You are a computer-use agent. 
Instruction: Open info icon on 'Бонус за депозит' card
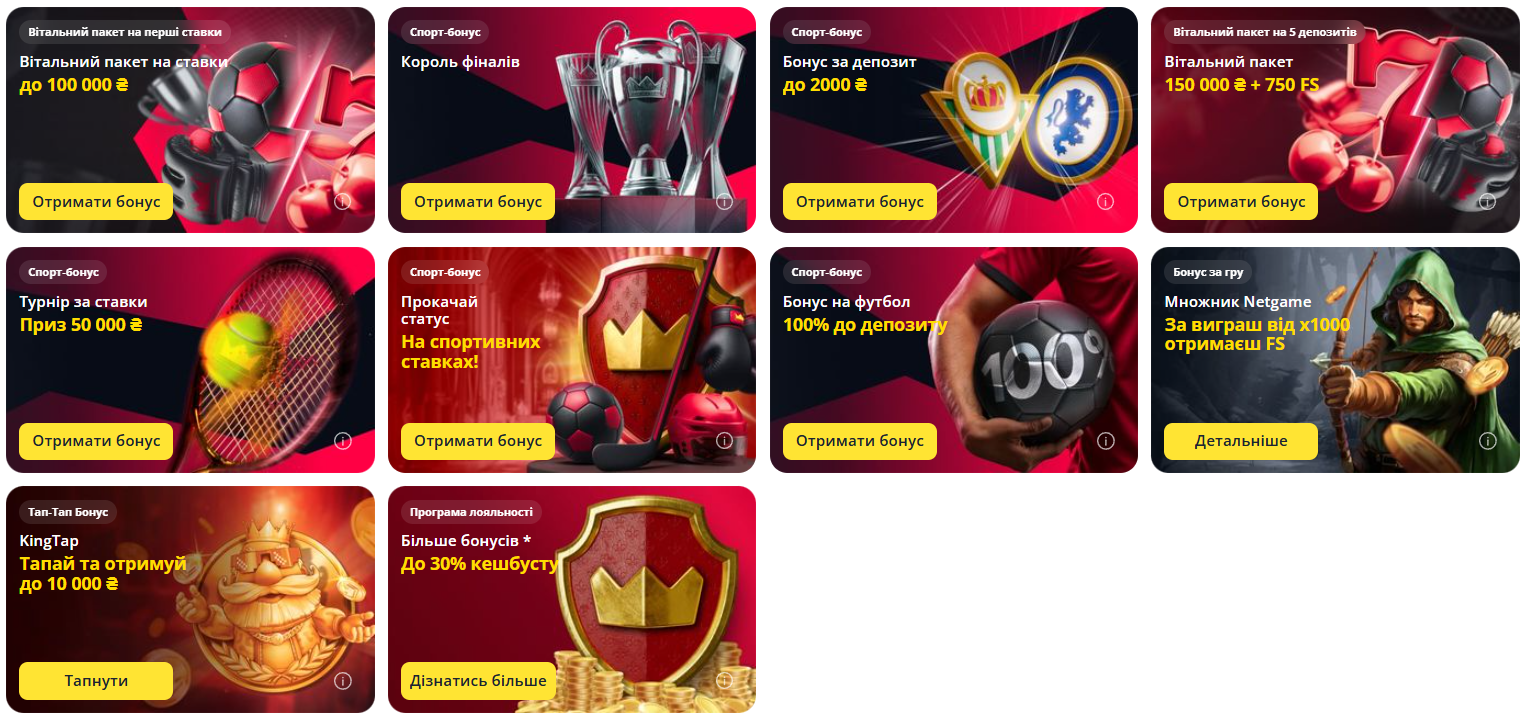pyautogui.click(x=1106, y=201)
